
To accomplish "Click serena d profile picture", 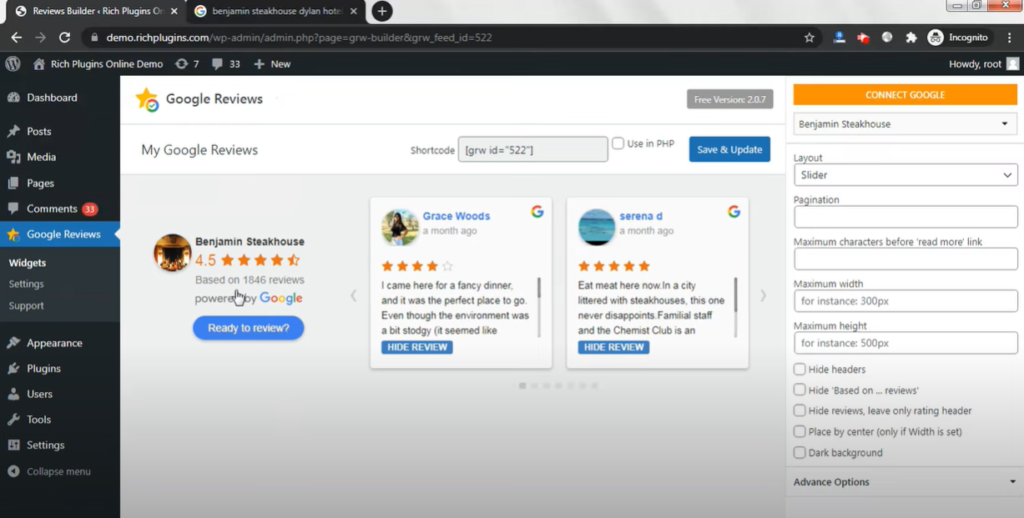I will pyautogui.click(x=596, y=227).
